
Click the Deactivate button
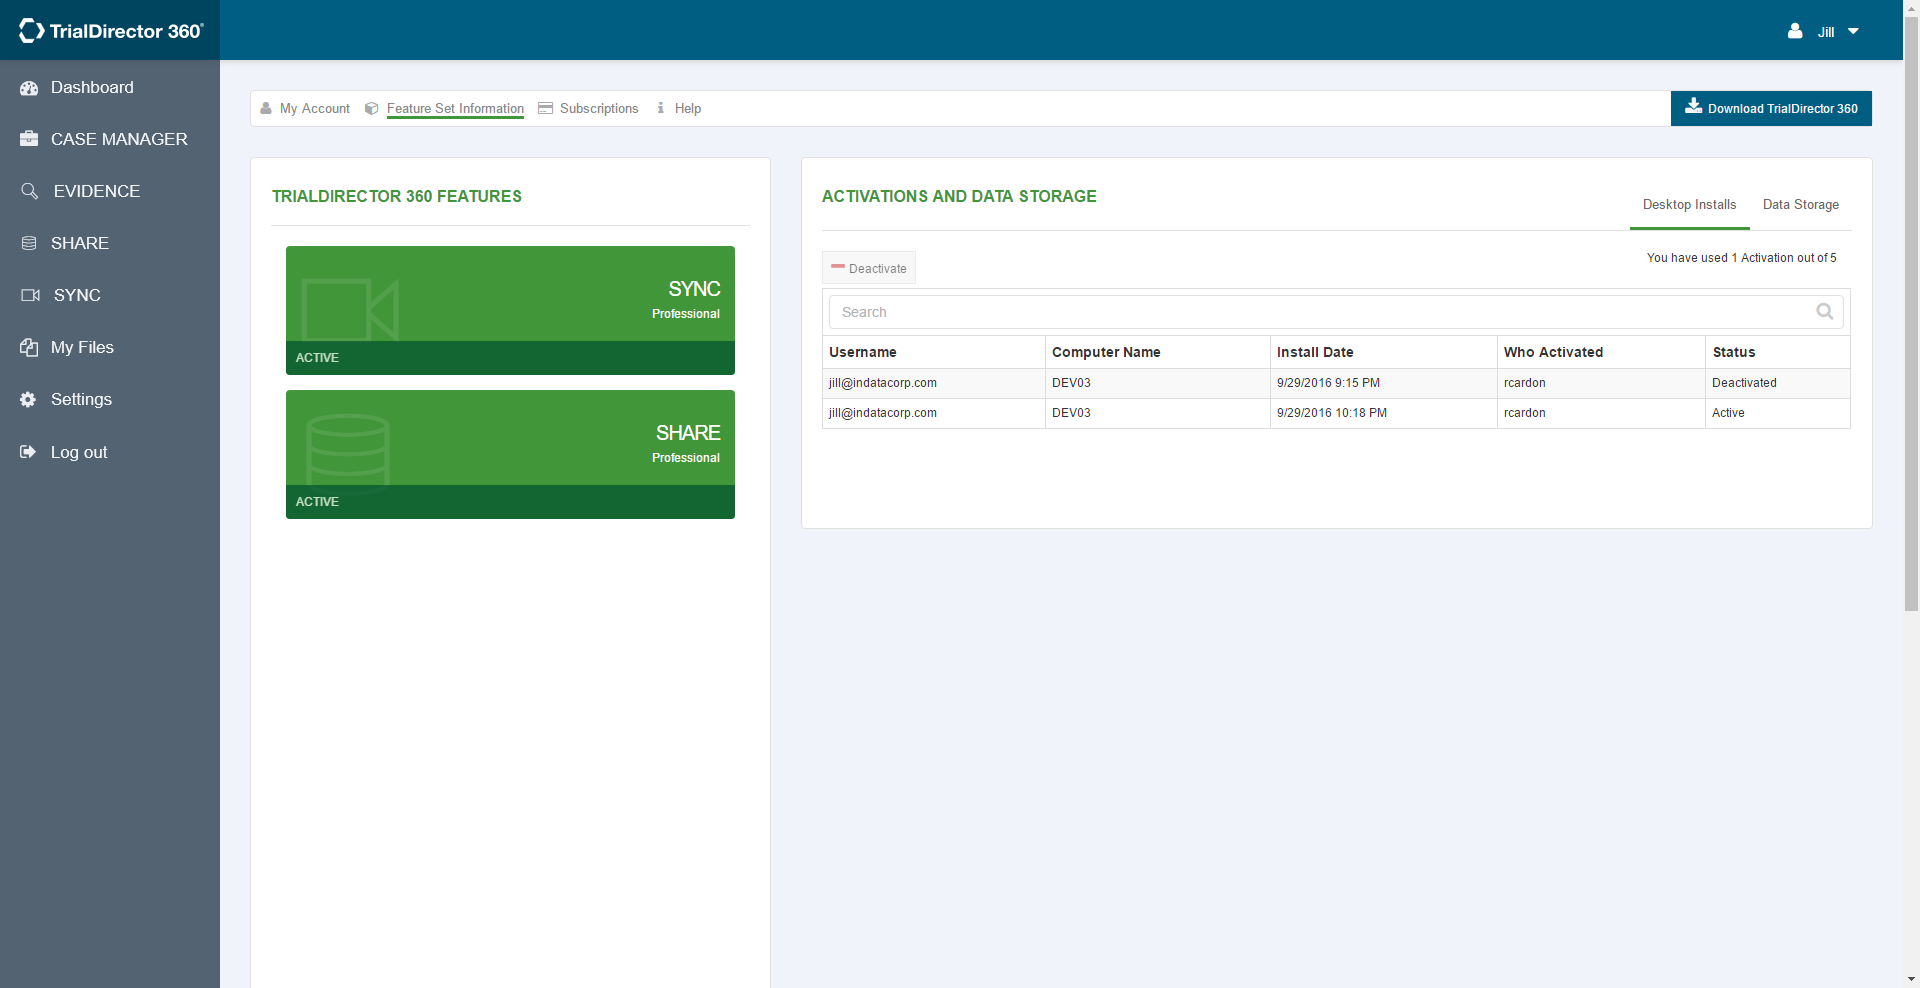[x=868, y=268]
